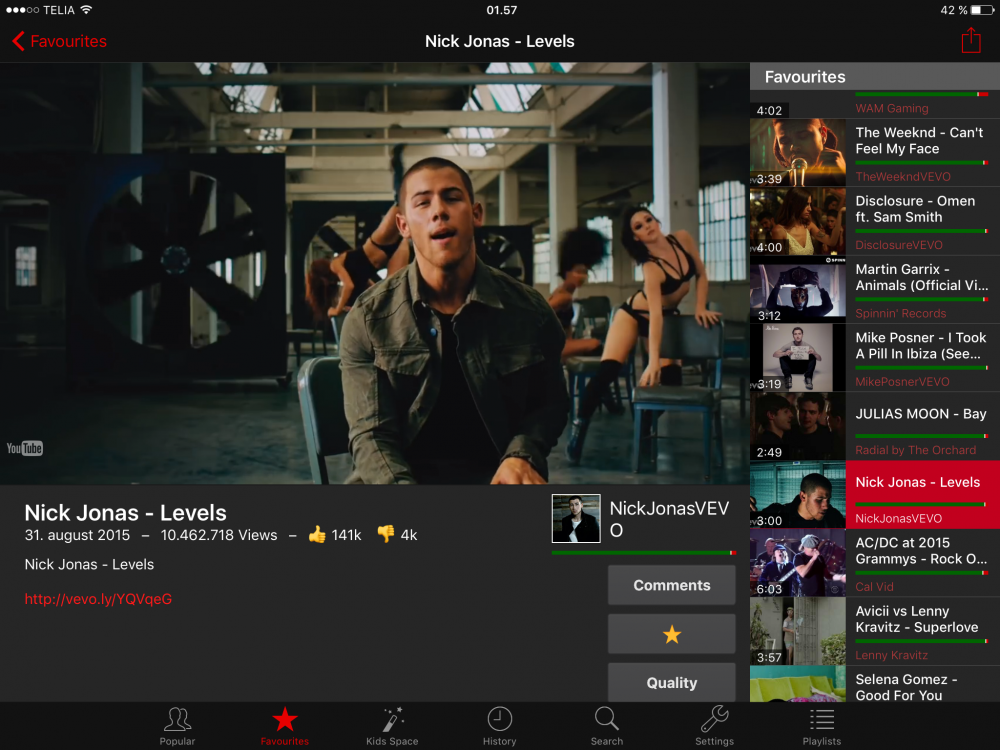This screenshot has width=1000, height=750.
Task: Click the thumbs down dislike icon
Action: point(386,534)
